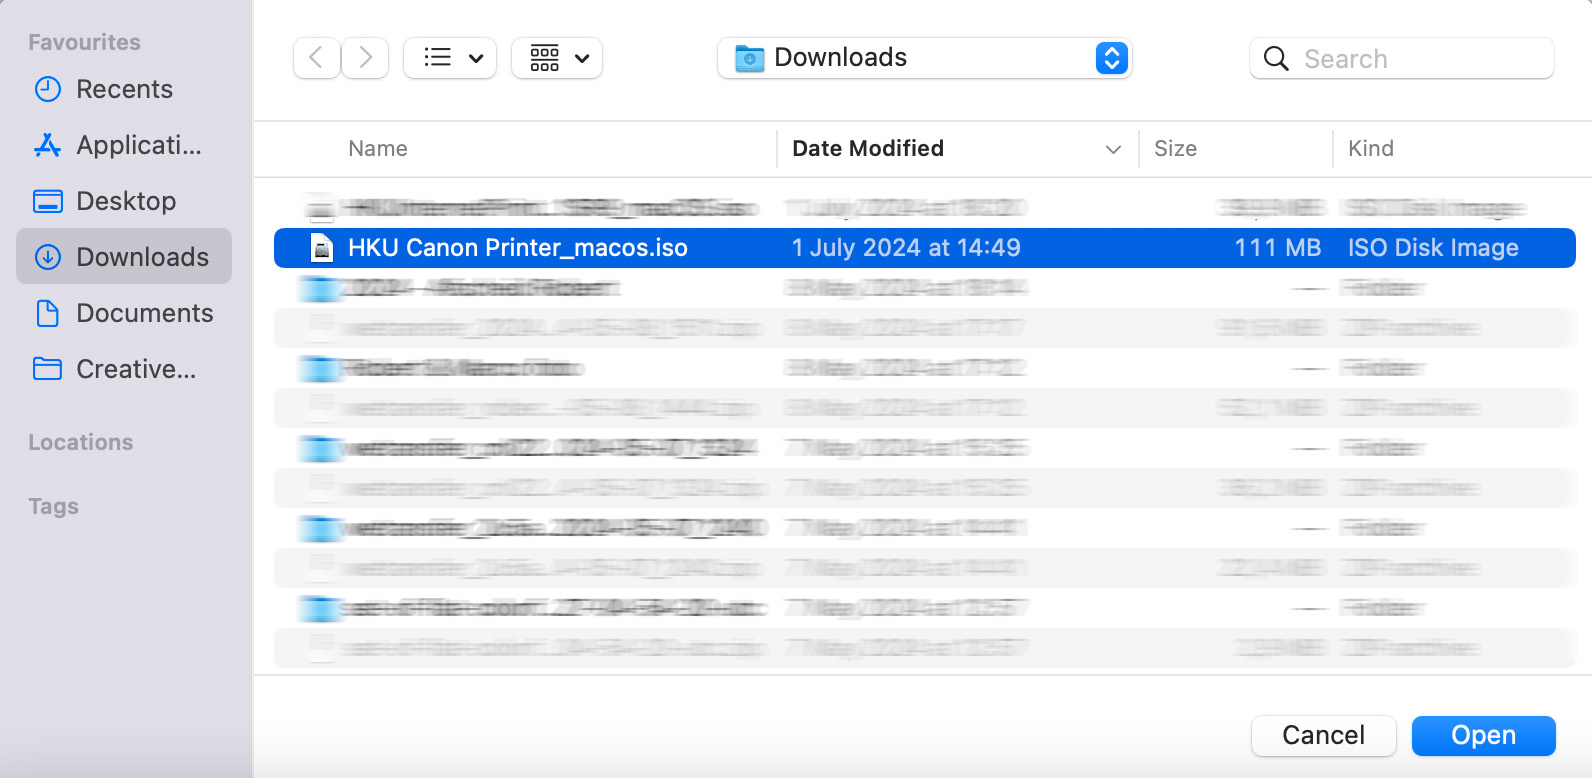Click the Applications icon in sidebar

click(x=48, y=145)
